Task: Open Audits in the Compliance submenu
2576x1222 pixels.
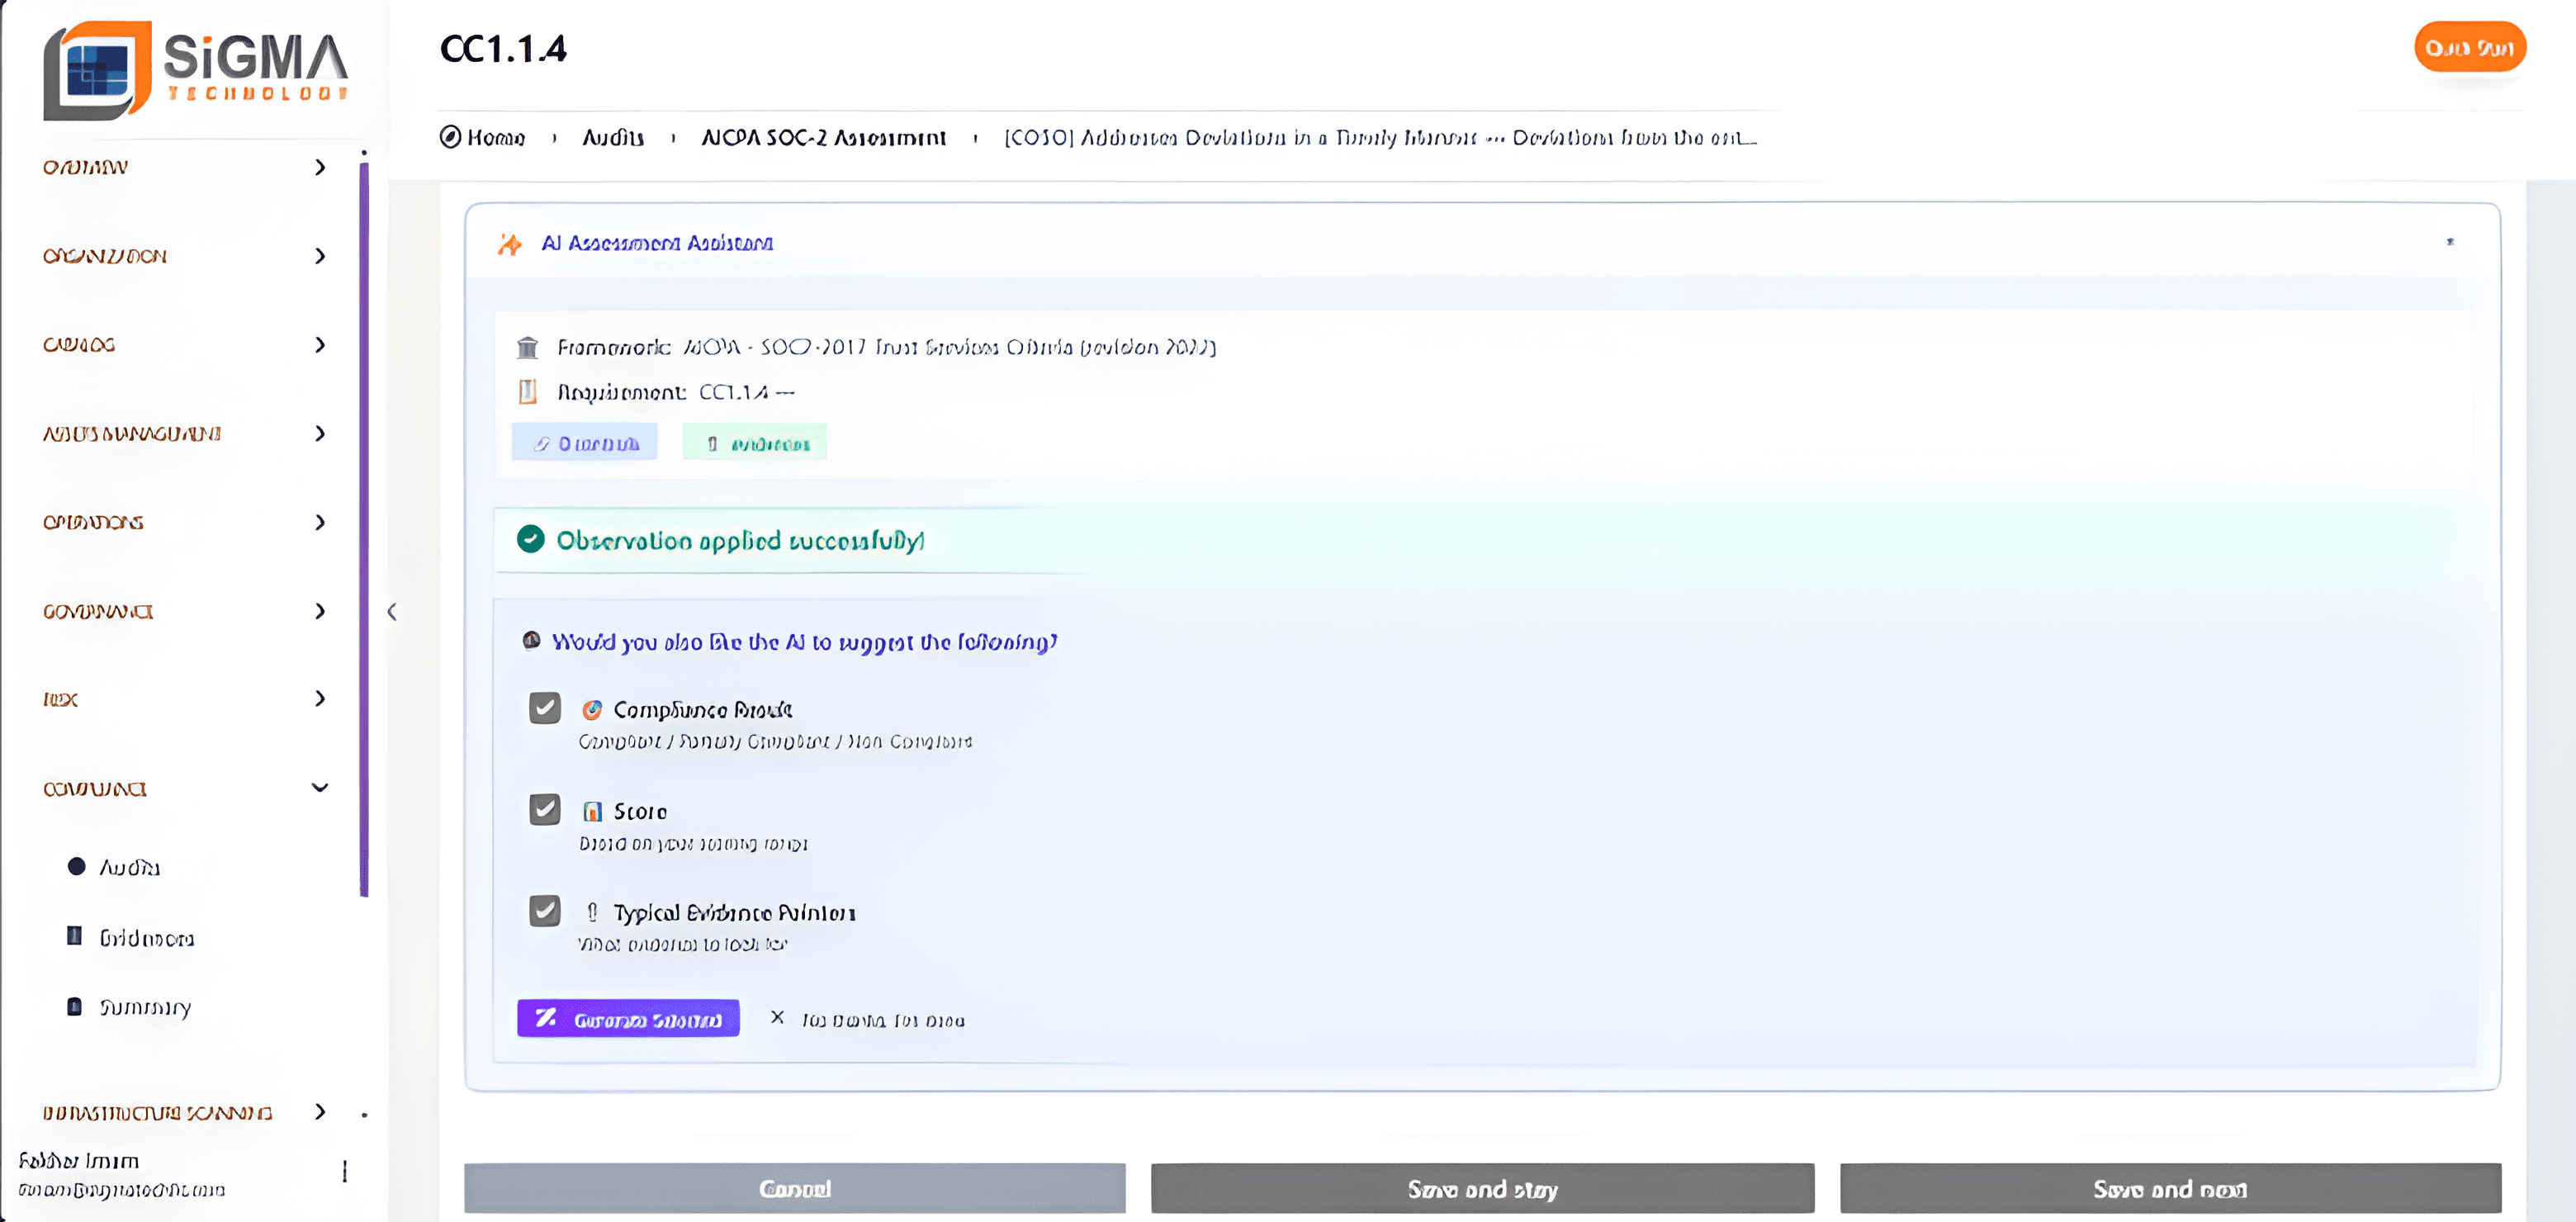Action: [x=129, y=867]
